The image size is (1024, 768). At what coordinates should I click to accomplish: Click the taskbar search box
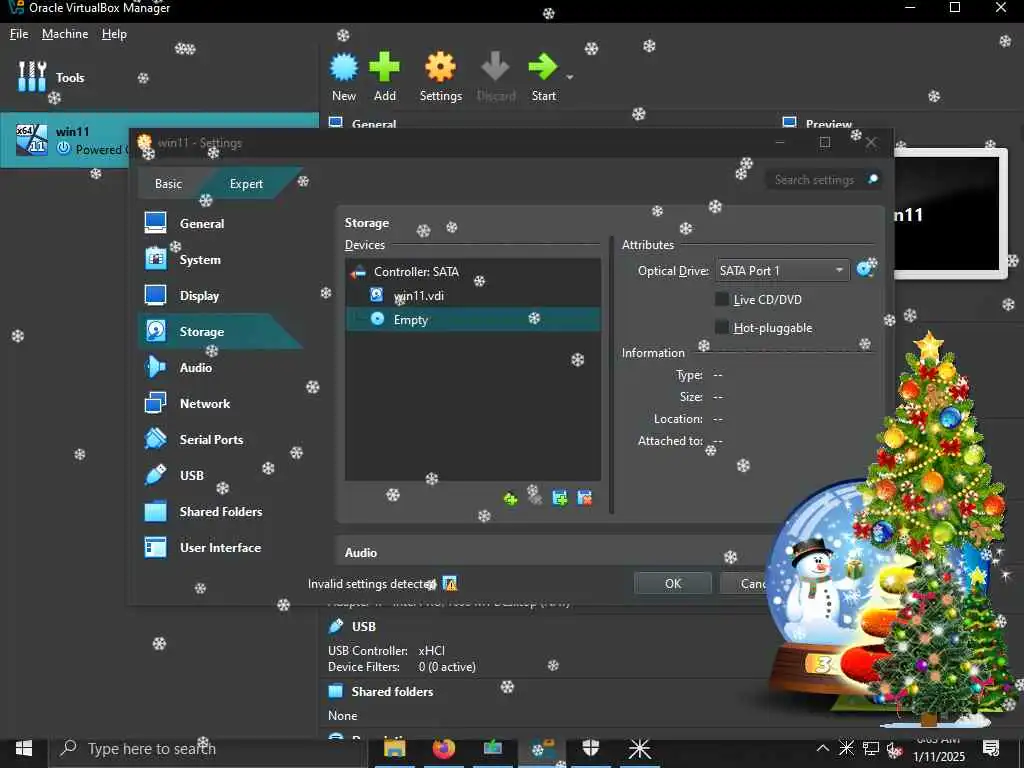208,748
